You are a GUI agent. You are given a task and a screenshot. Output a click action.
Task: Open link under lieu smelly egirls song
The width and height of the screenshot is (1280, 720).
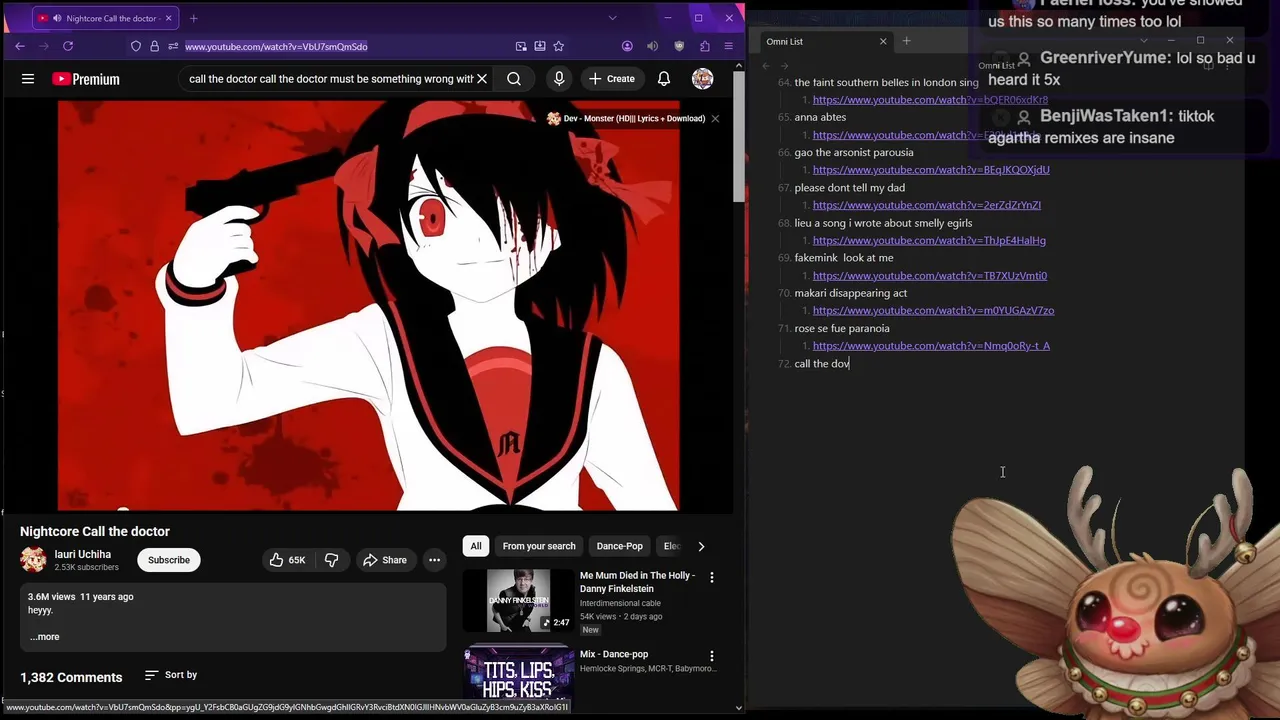929,241
